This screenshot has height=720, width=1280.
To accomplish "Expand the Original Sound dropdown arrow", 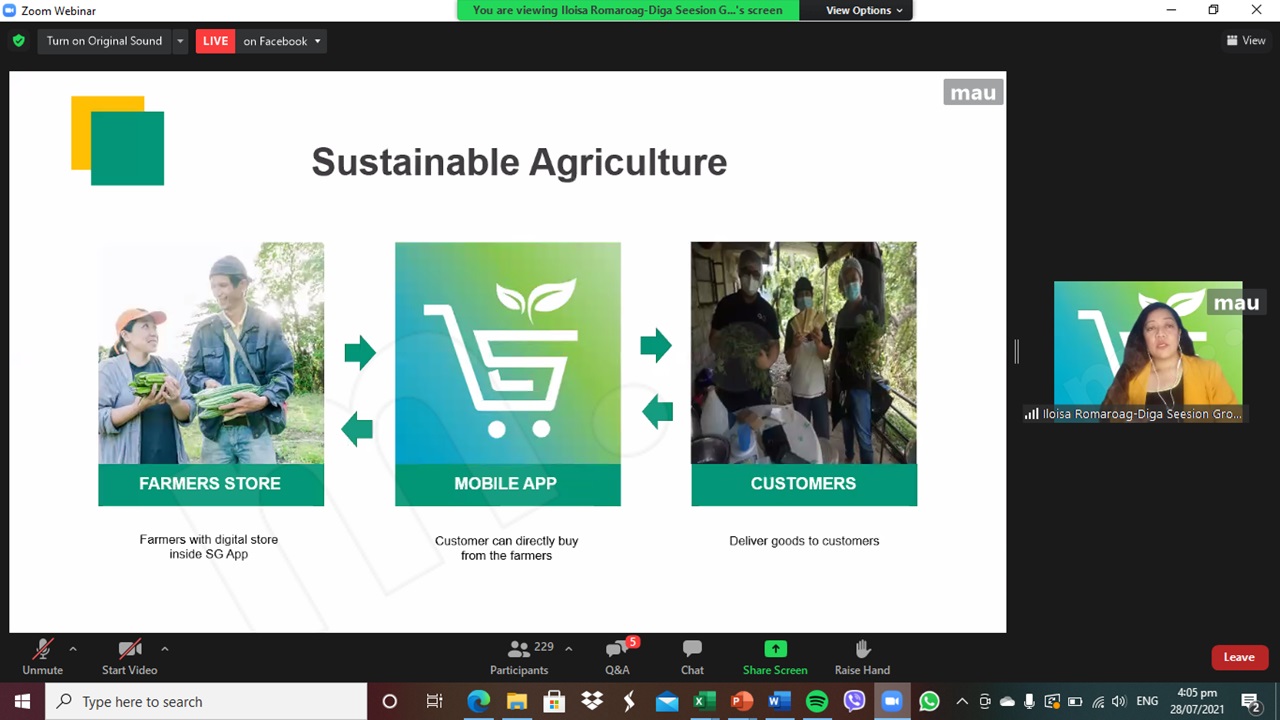I will click(x=180, y=41).
